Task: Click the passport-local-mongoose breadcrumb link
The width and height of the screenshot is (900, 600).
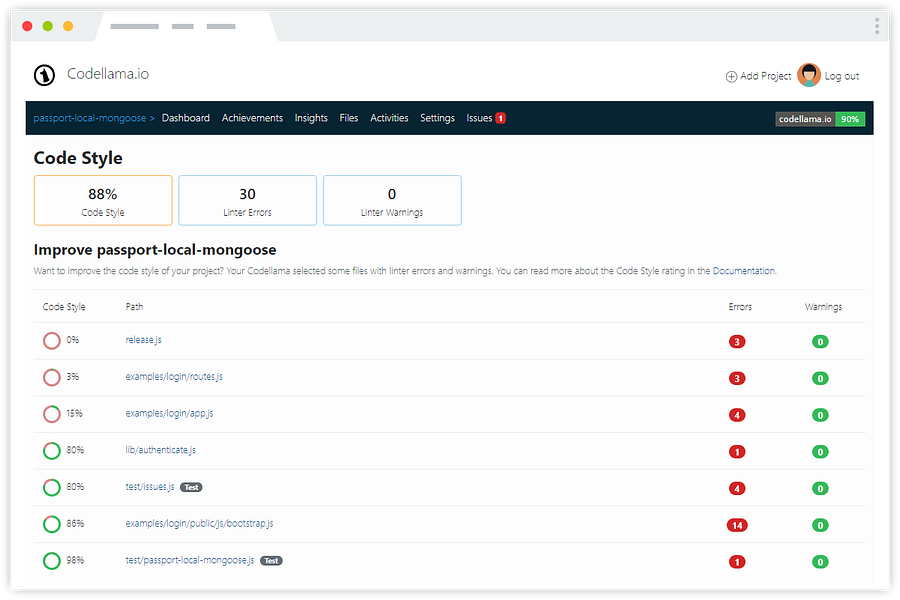Action: (x=90, y=118)
